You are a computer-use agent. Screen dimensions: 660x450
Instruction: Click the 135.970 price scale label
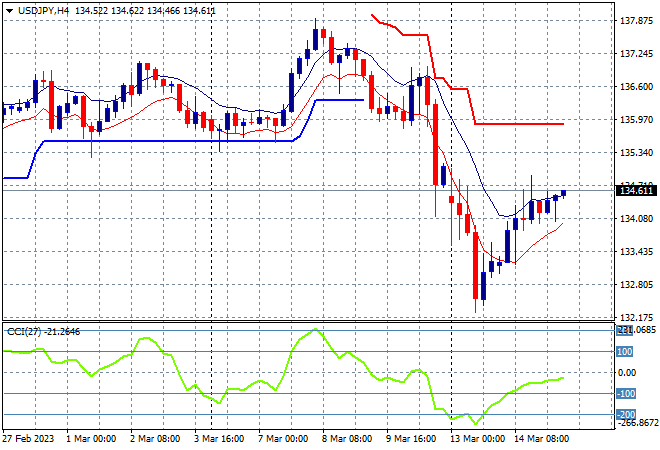[636, 120]
